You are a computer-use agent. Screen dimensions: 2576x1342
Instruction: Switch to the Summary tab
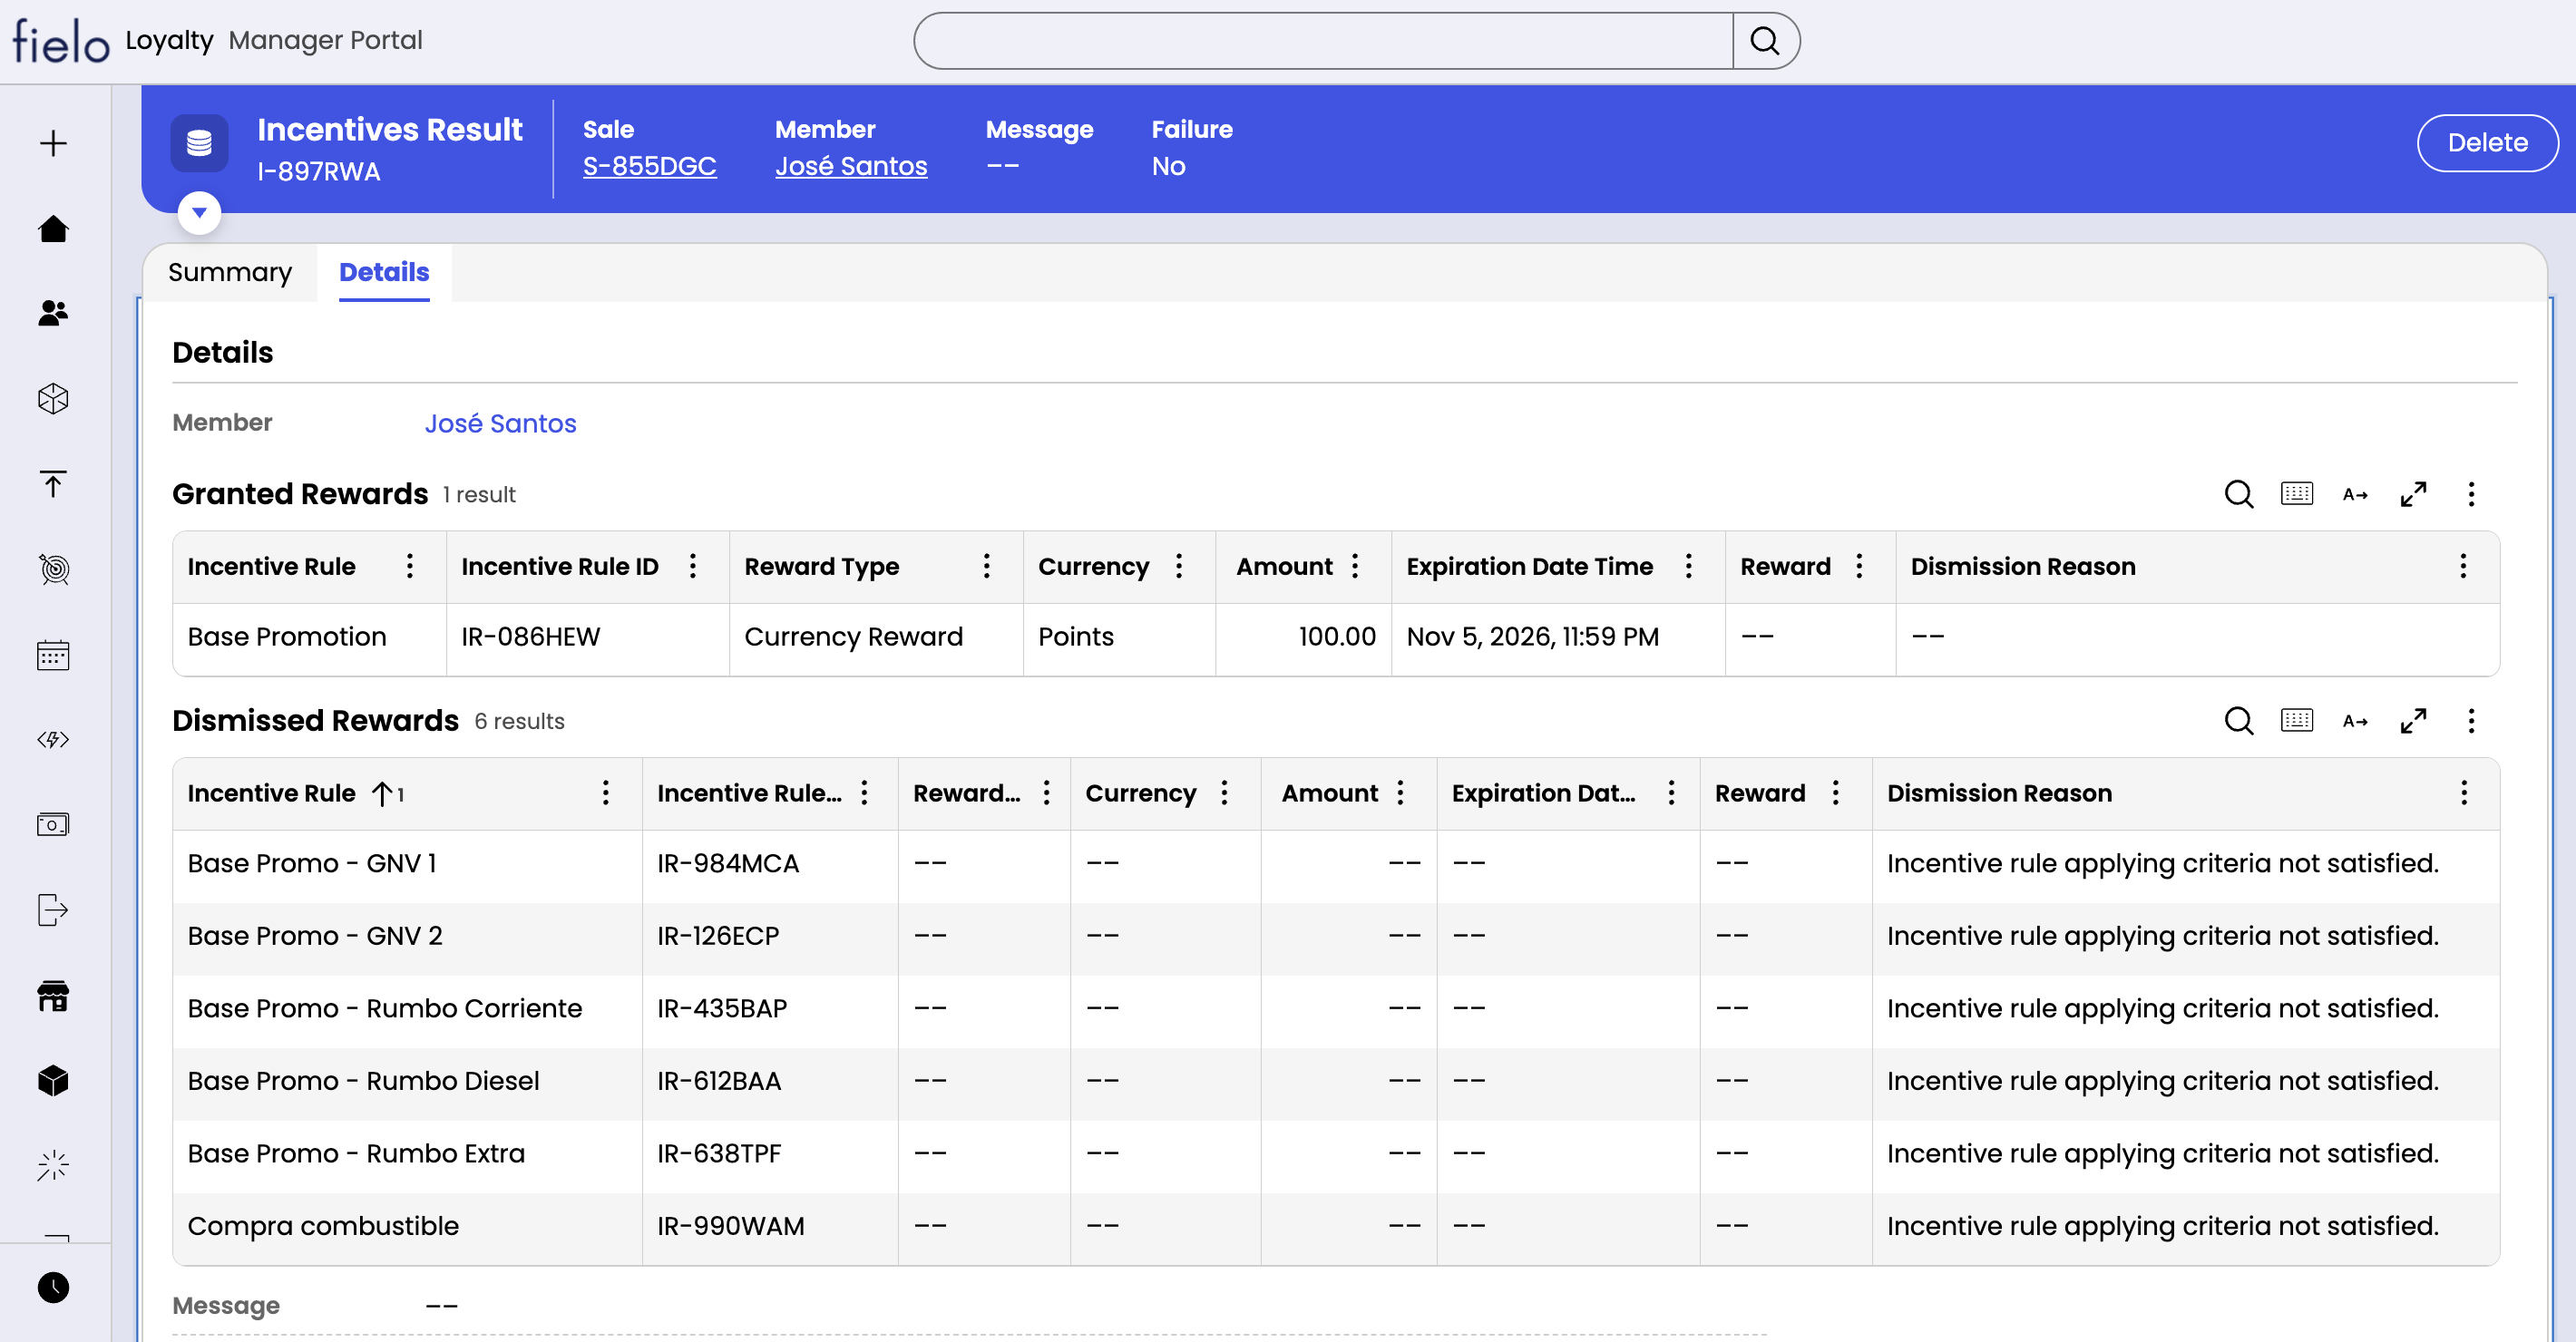point(229,272)
